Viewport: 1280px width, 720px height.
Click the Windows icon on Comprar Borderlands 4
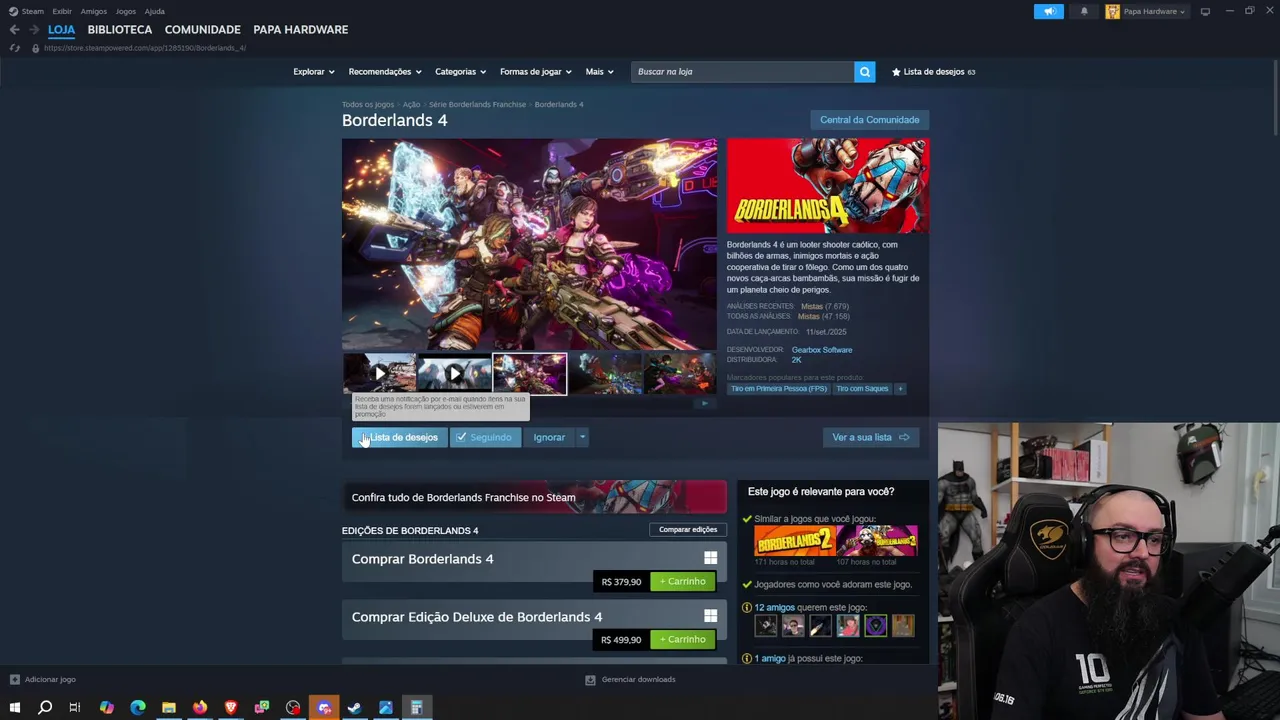coord(710,558)
